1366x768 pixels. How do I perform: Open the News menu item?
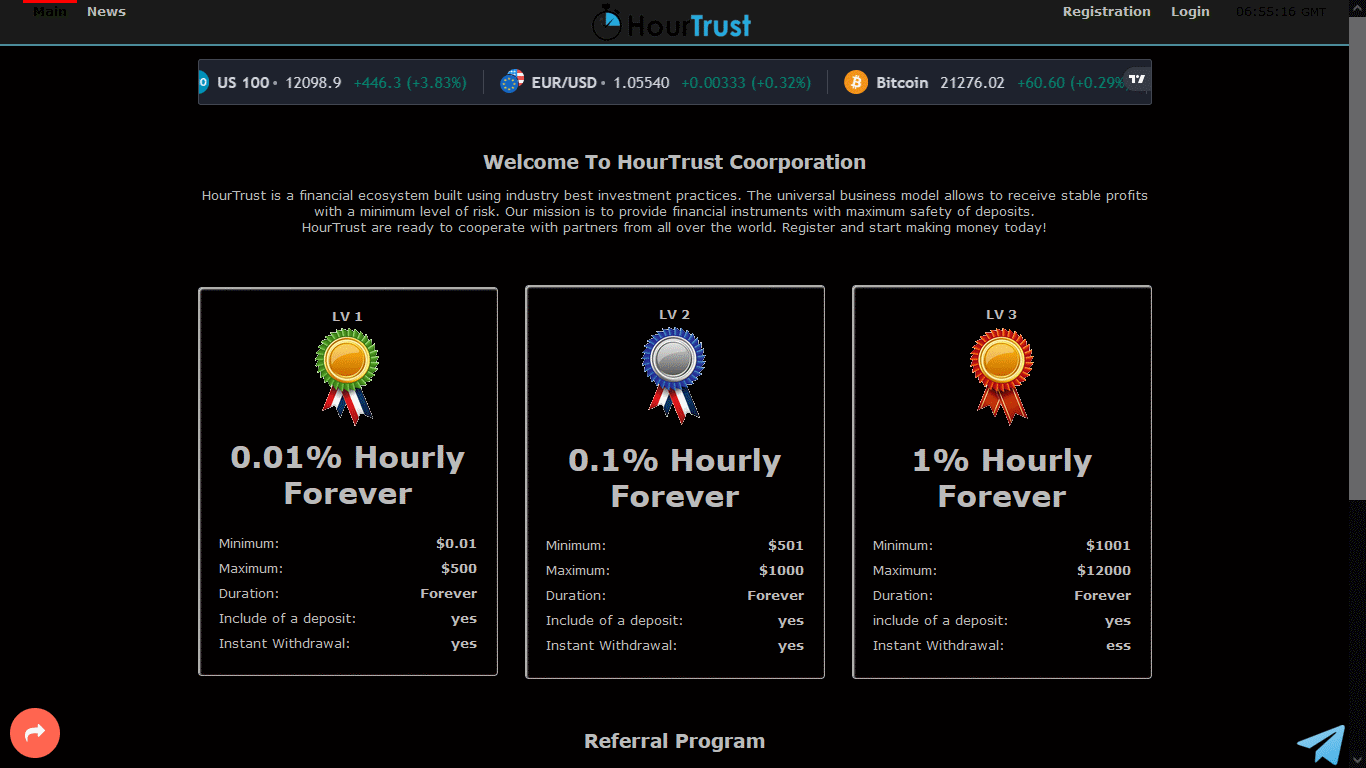(x=106, y=12)
